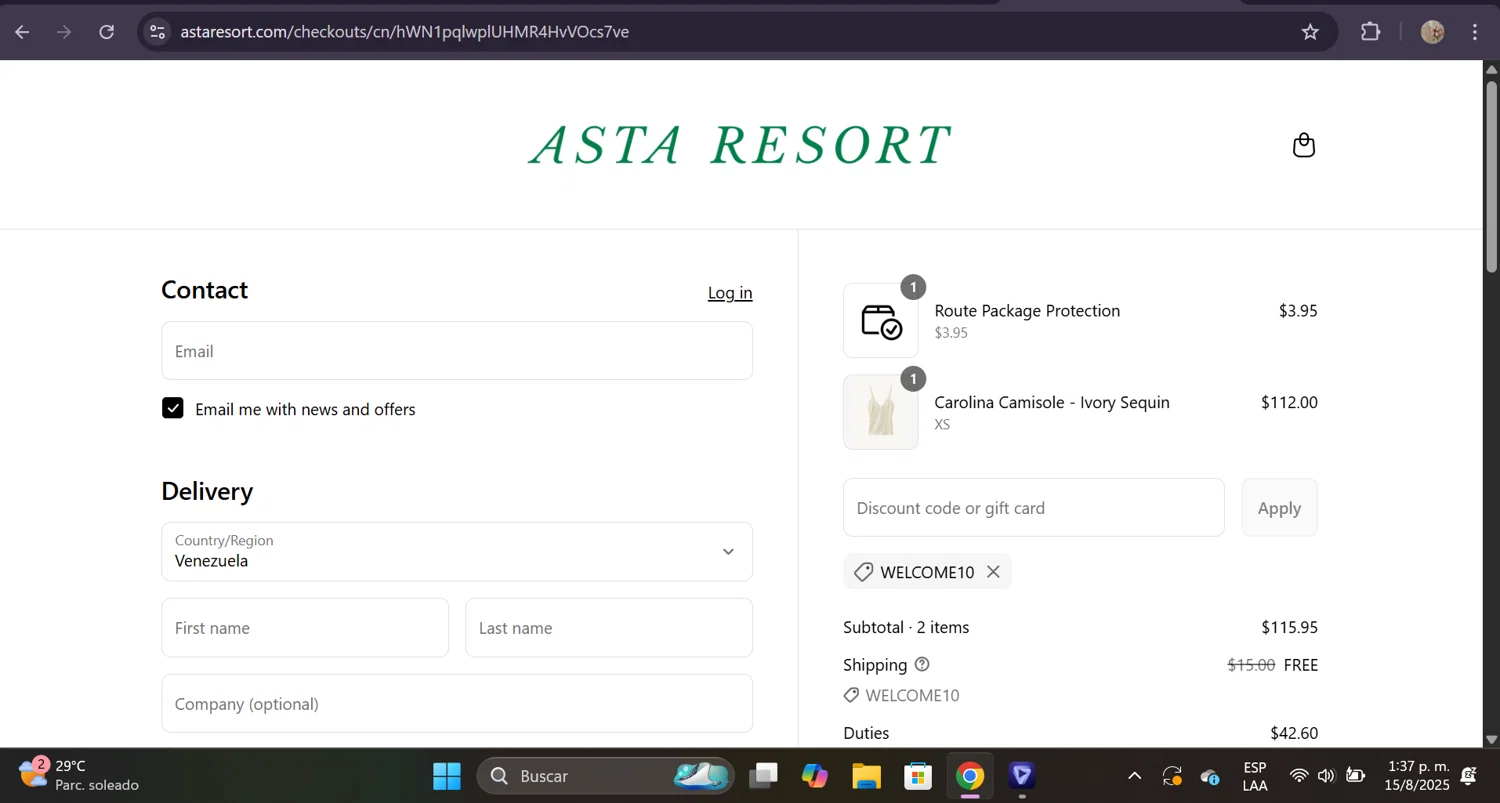Open the OneDrive cloud tray icon
The width and height of the screenshot is (1500, 803).
1209,776
